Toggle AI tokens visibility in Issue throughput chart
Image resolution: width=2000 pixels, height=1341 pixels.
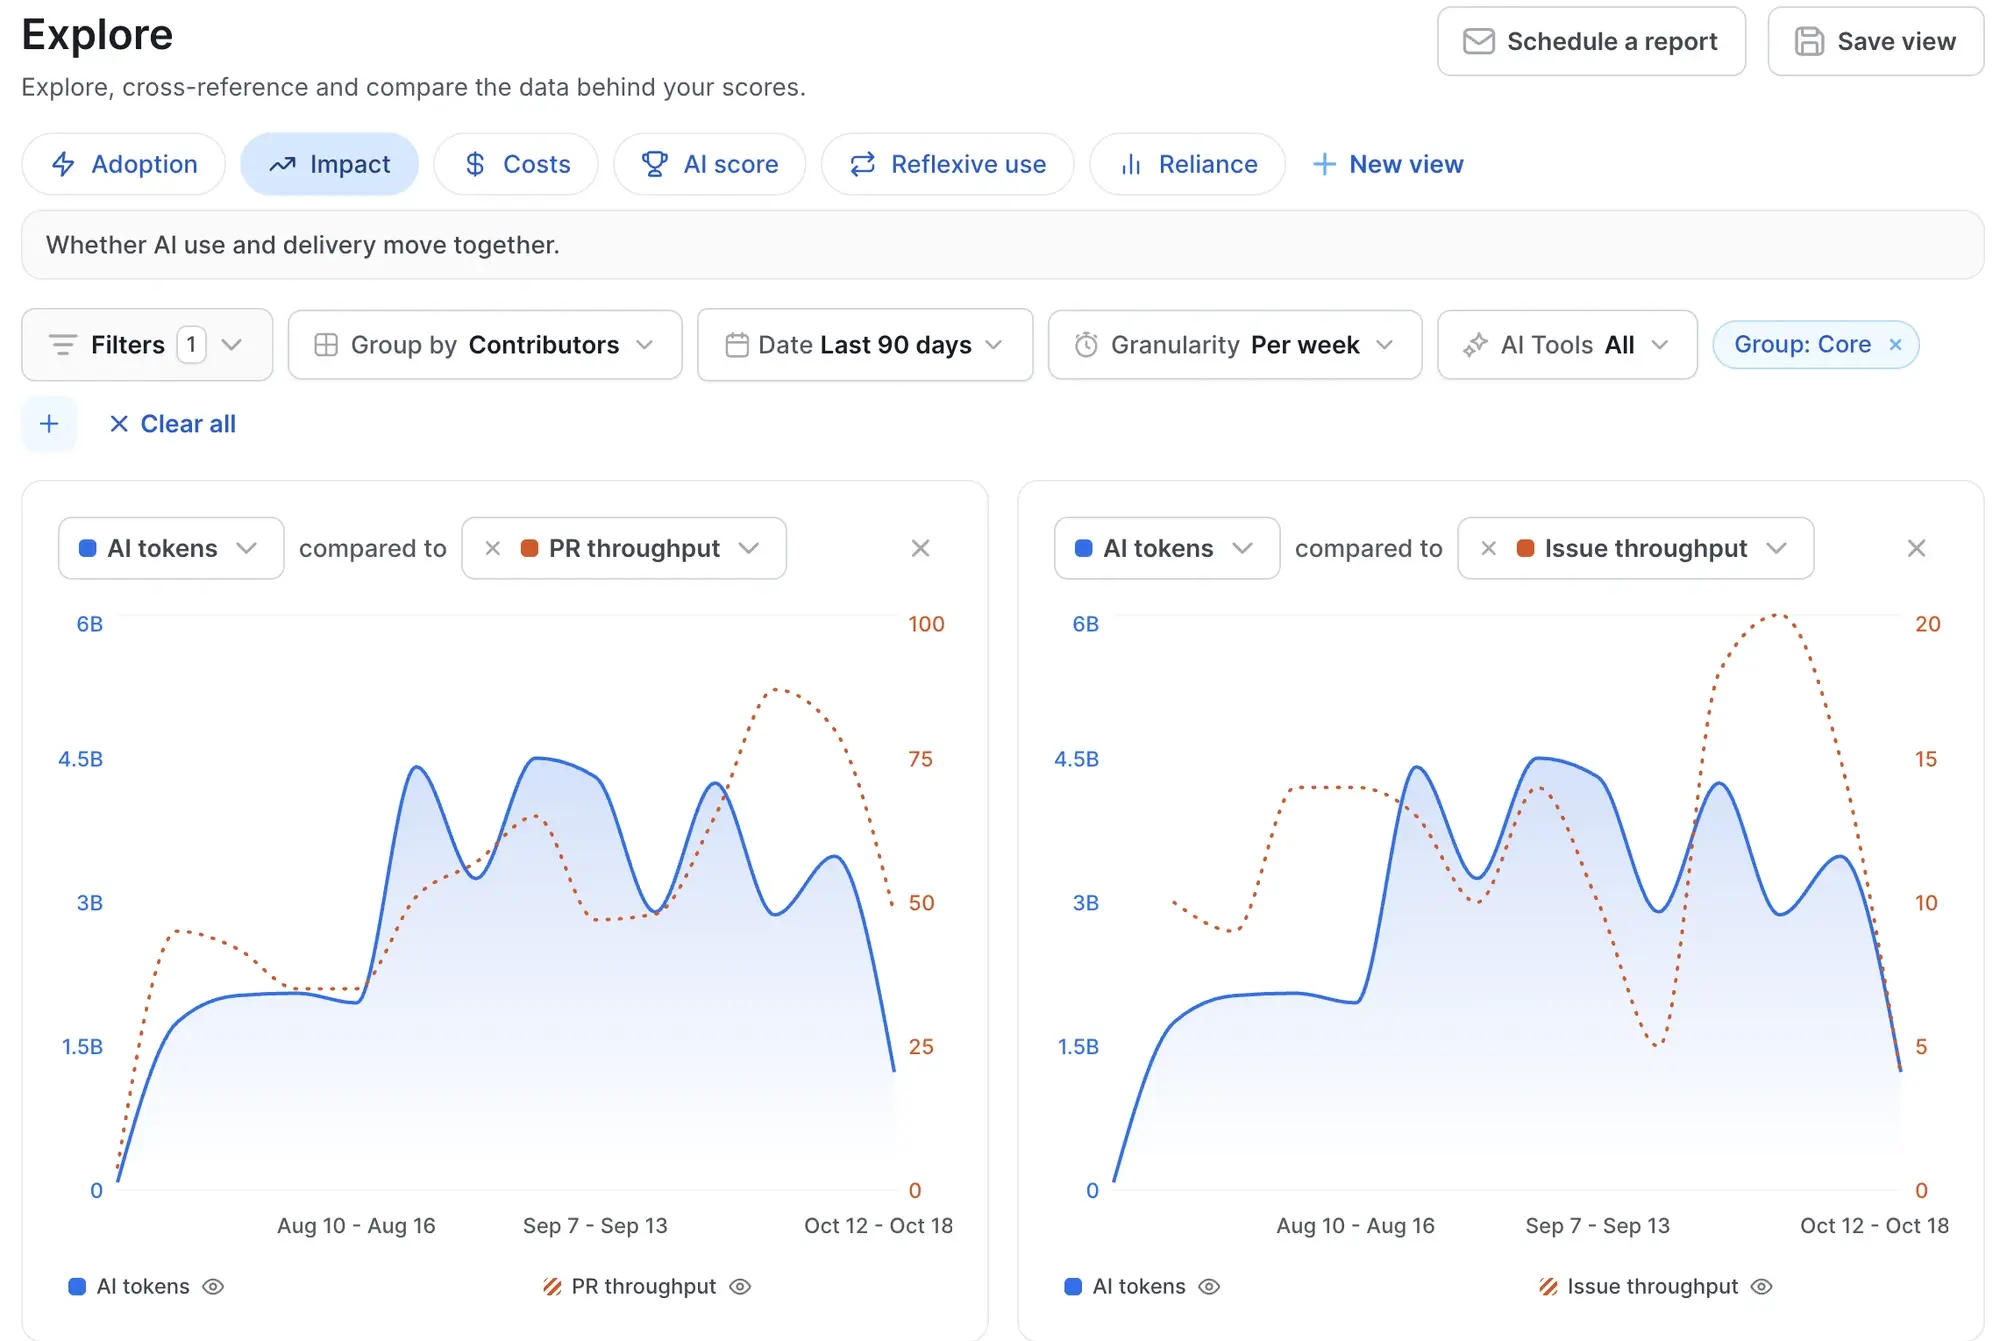1209,1287
